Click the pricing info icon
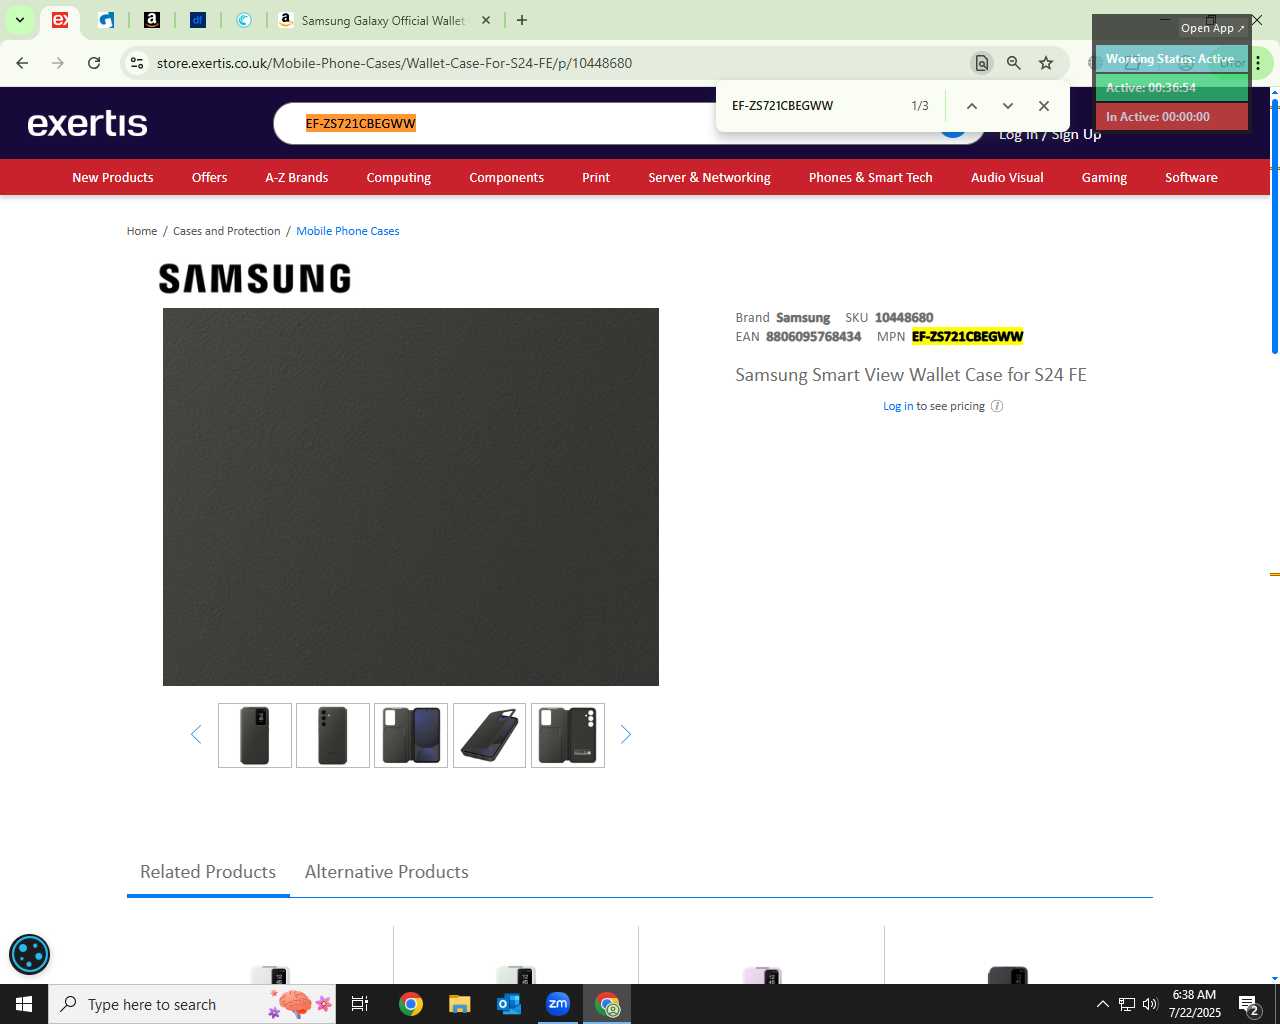The height and width of the screenshot is (1024, 1280). coord(997,406)
